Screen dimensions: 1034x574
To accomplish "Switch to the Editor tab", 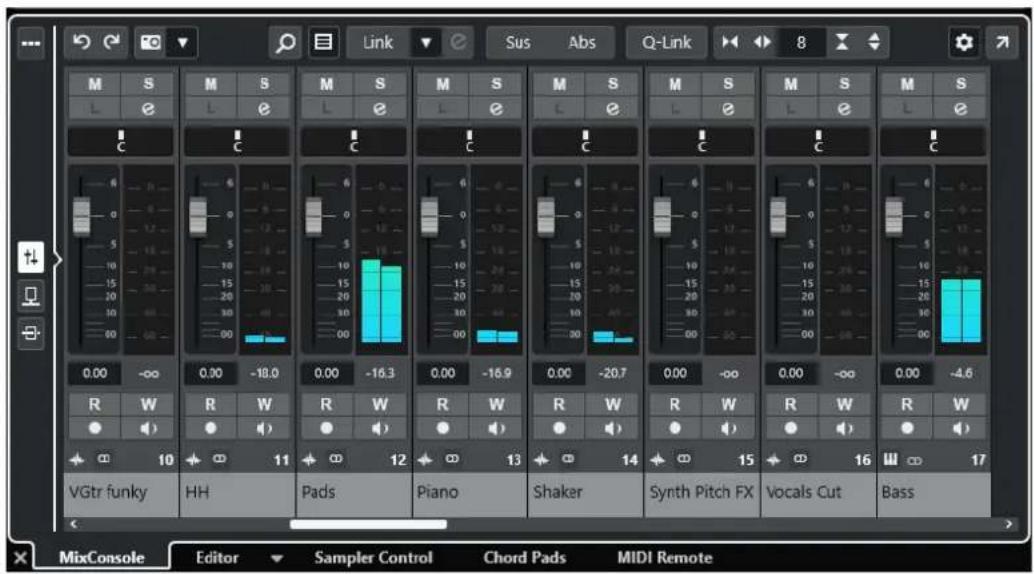I will 217,558.
